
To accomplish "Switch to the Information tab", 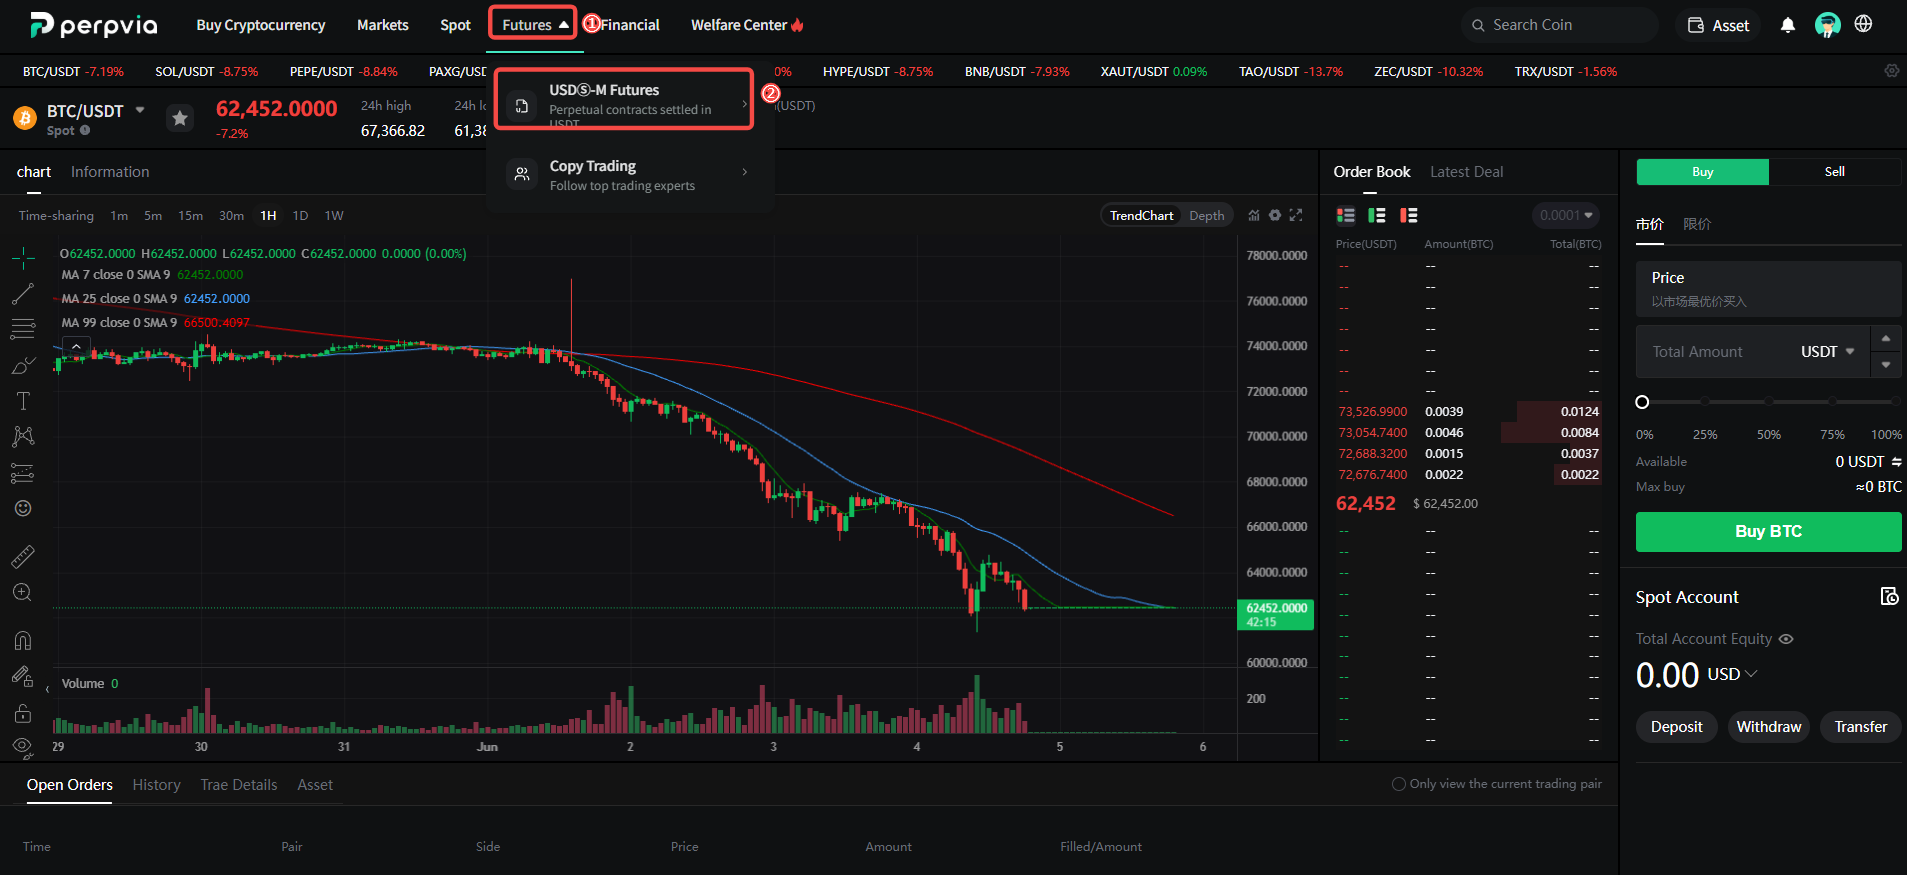I will tap(110, 172).
